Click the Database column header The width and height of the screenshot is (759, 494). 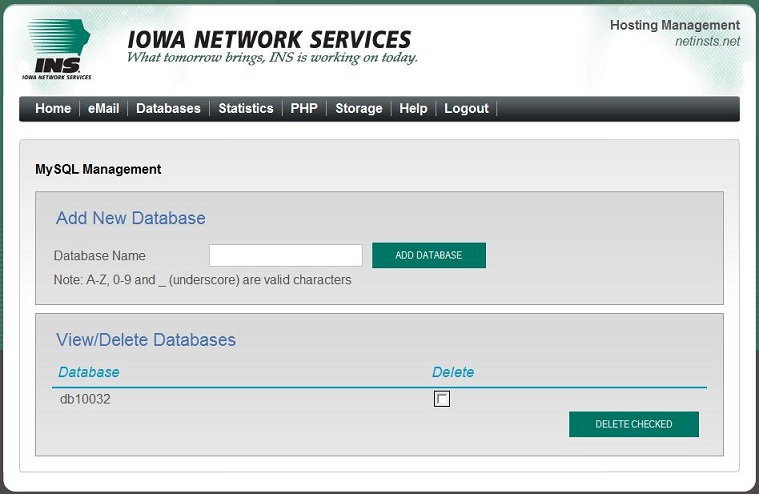[89, 372]
